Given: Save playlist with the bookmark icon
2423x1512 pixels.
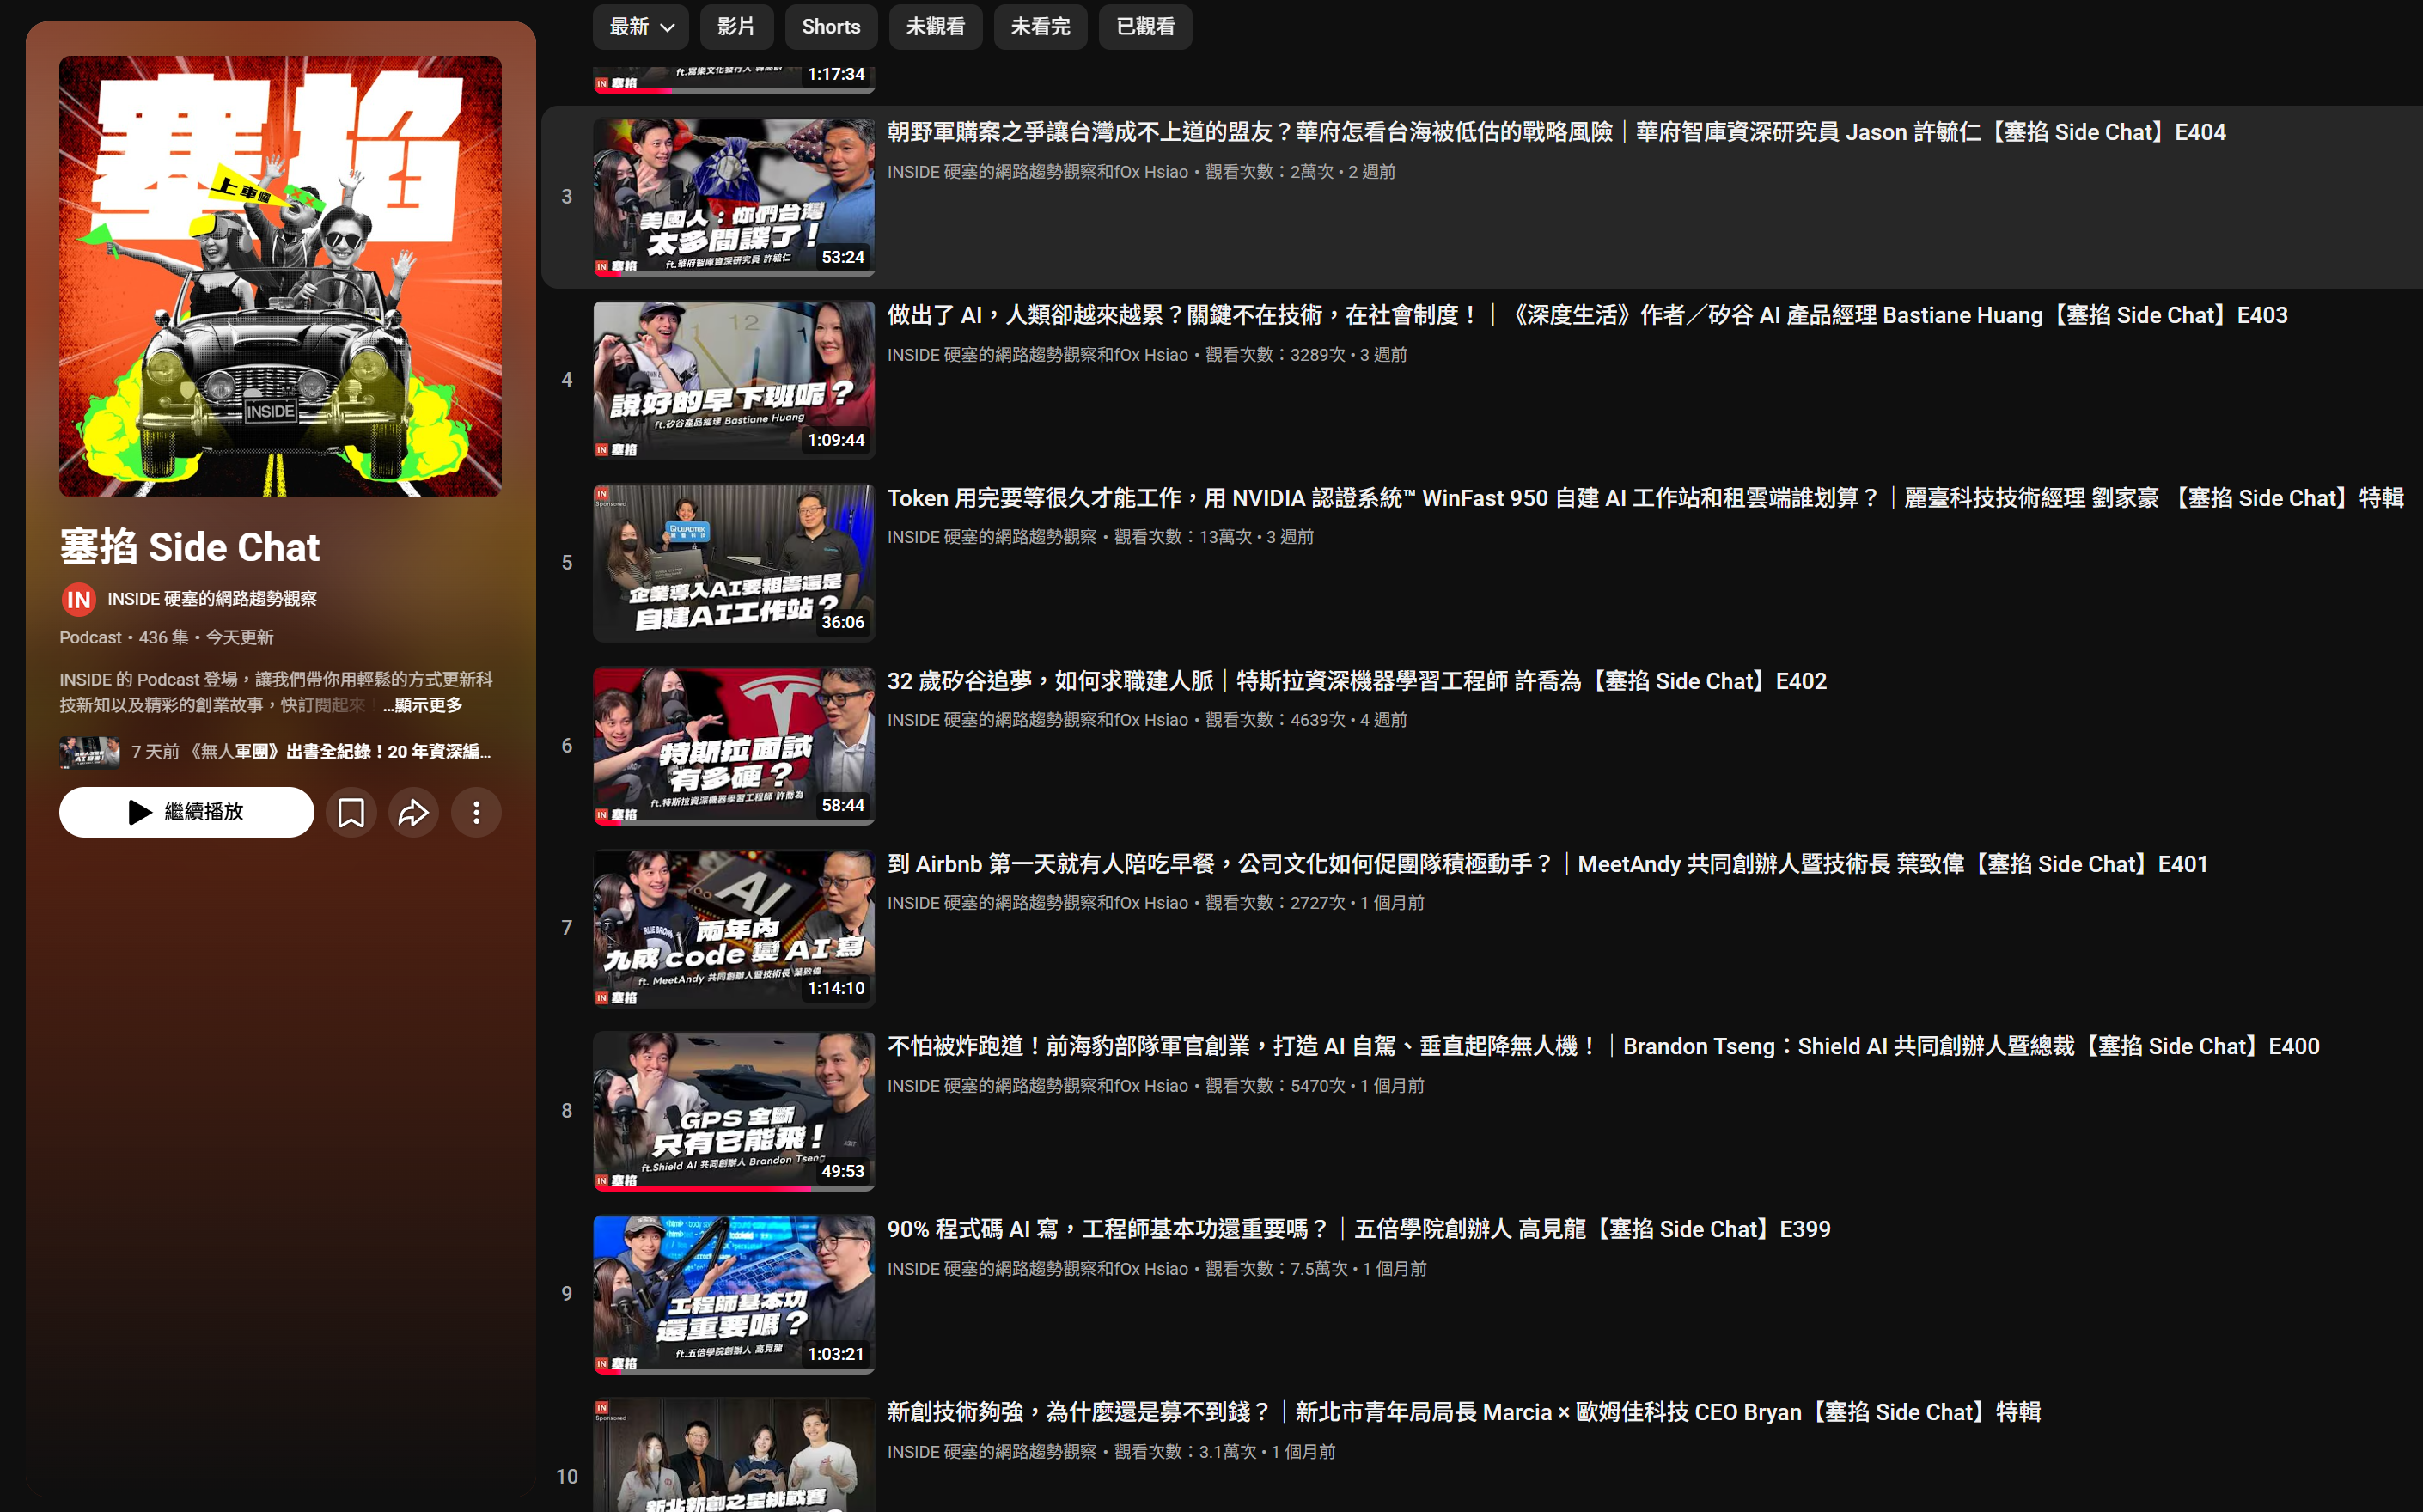Looking at the screenshot, I should pyautogui.click(x=351, y=812).
